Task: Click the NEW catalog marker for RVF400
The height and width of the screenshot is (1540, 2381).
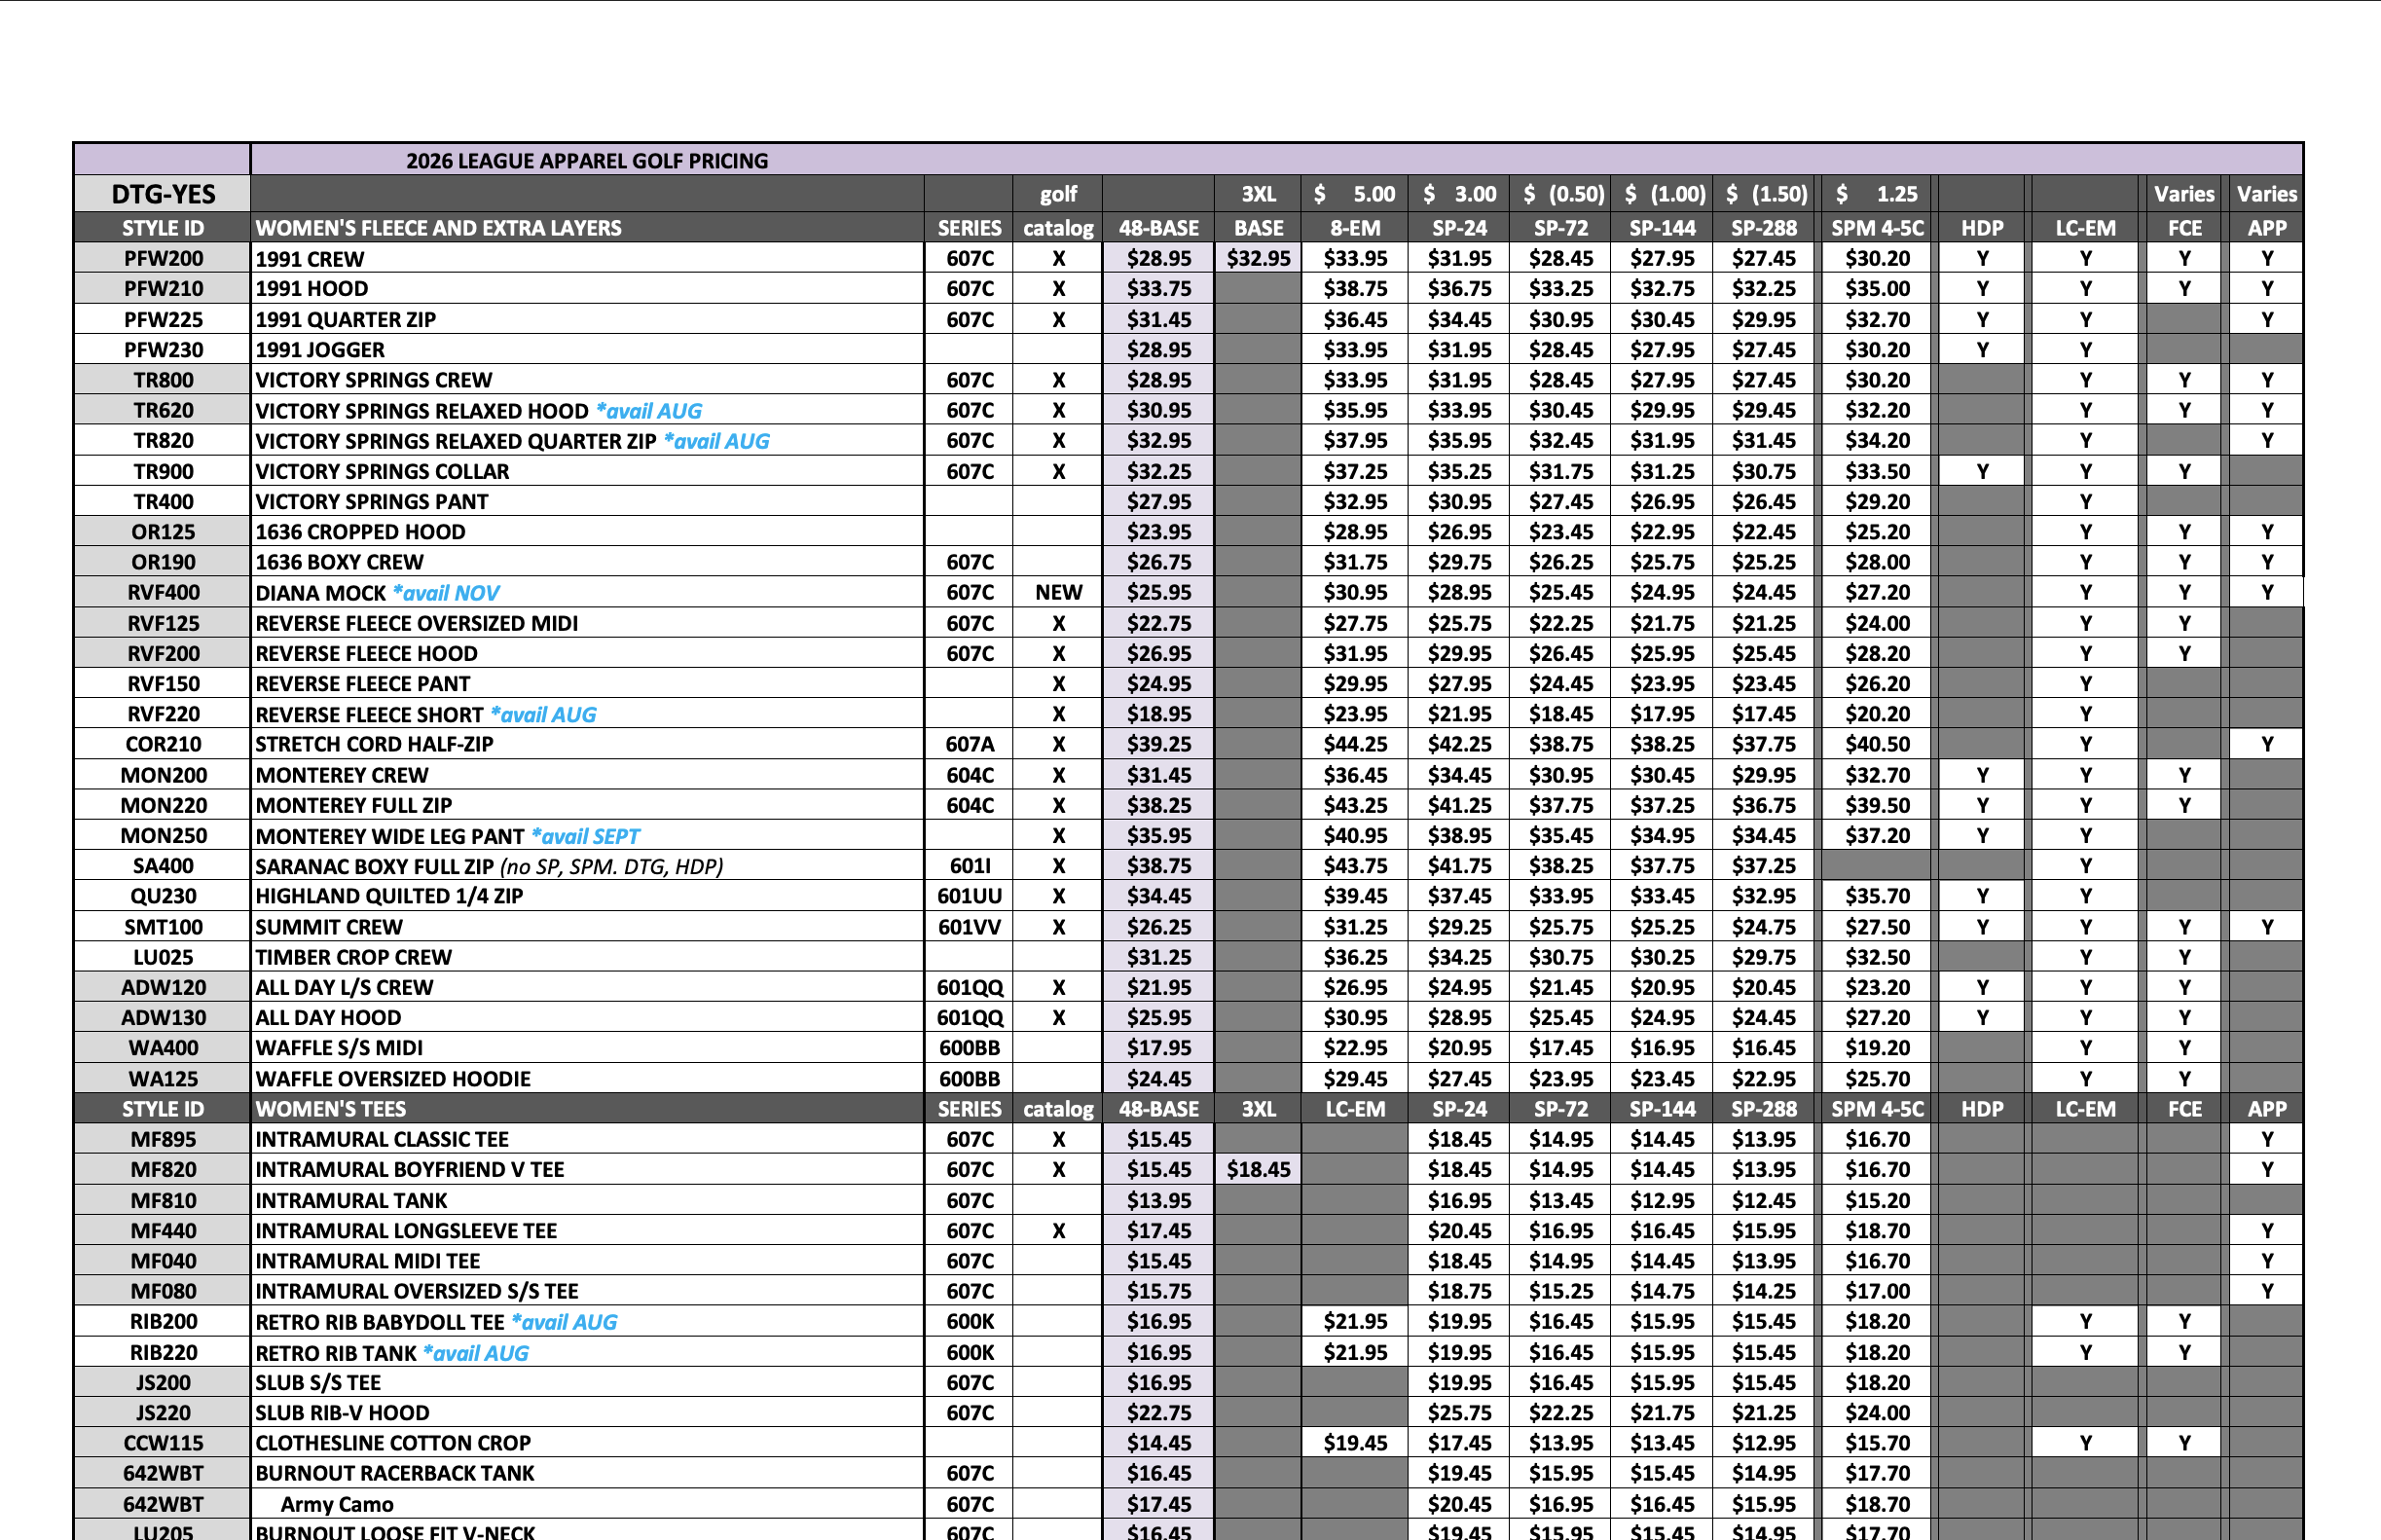Action: [x=1058, y=592]
